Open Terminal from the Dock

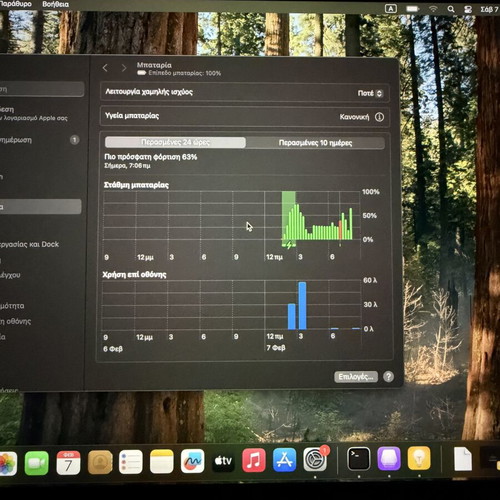(359, 459)
